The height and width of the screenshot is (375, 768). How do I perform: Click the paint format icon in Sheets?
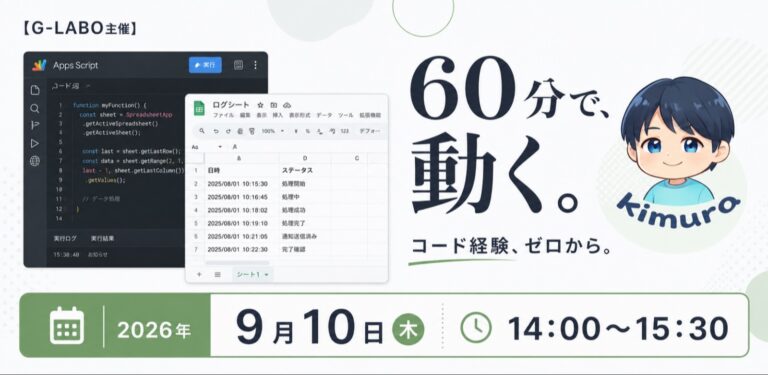(x=252, y=131)
